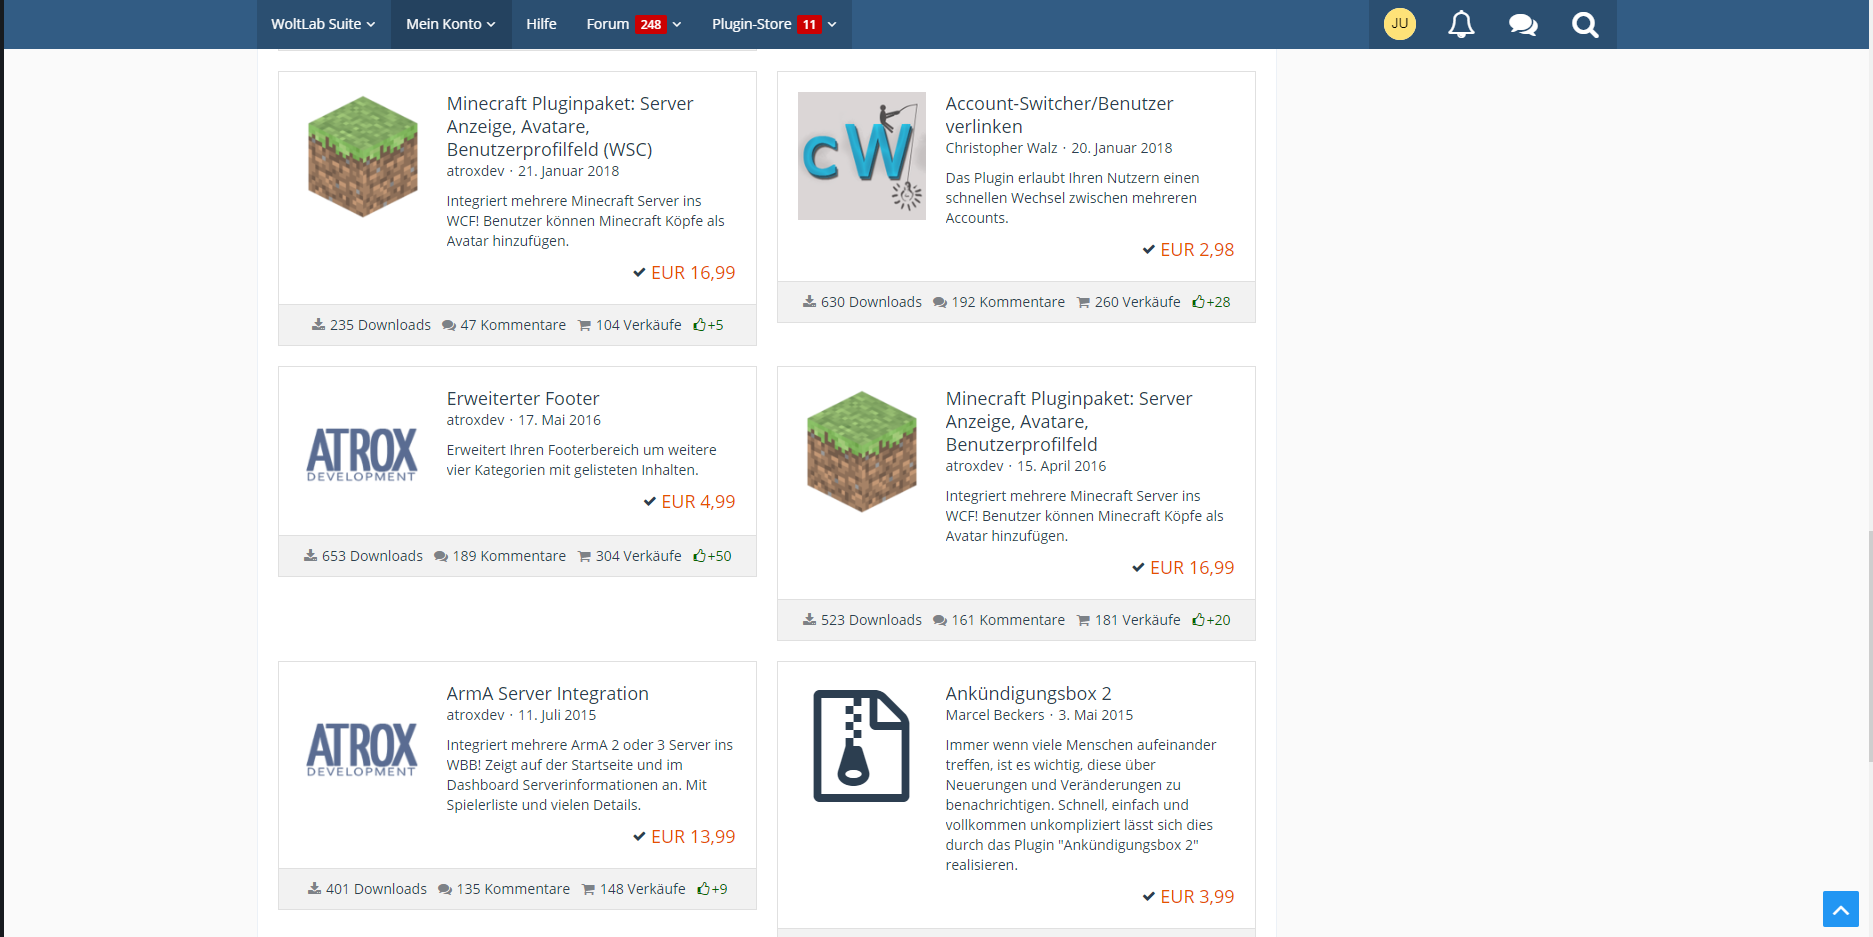Expand the WoltLab Suite dropdown
The image size is (1873, 937).
click(x=323, y=24)
